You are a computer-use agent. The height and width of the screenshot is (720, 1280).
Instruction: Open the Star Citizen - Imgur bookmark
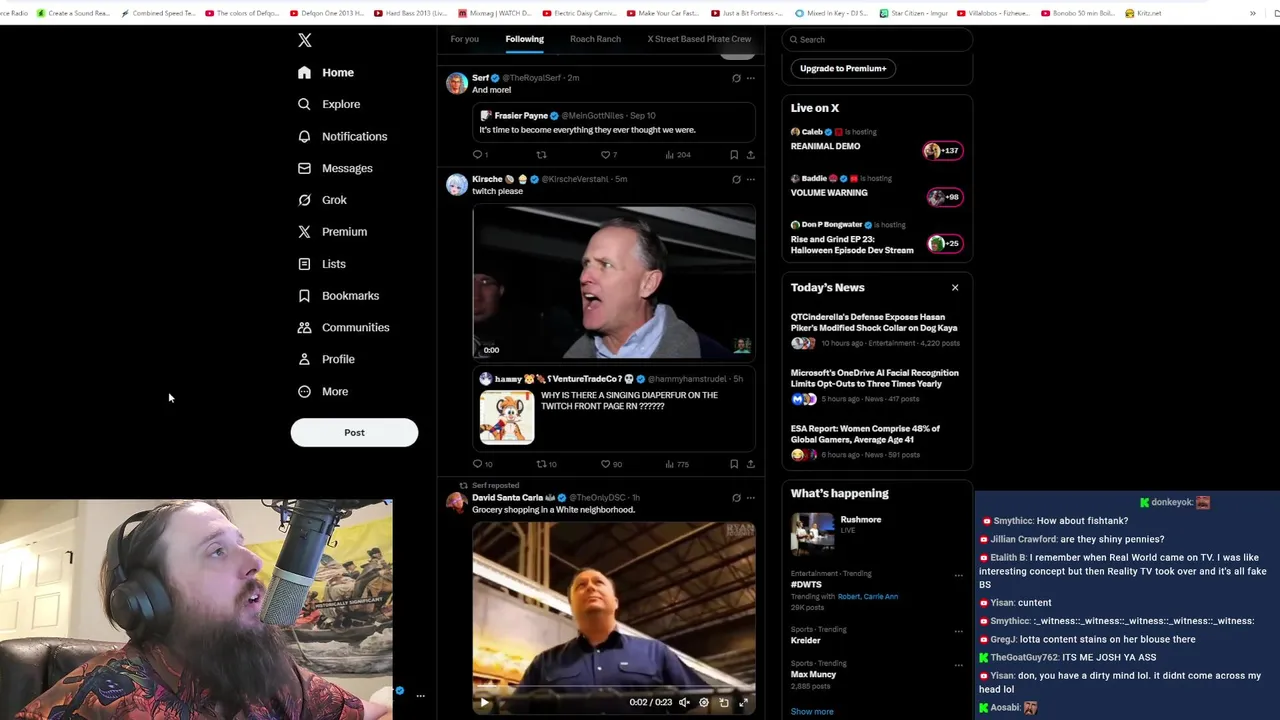(915, 13)
